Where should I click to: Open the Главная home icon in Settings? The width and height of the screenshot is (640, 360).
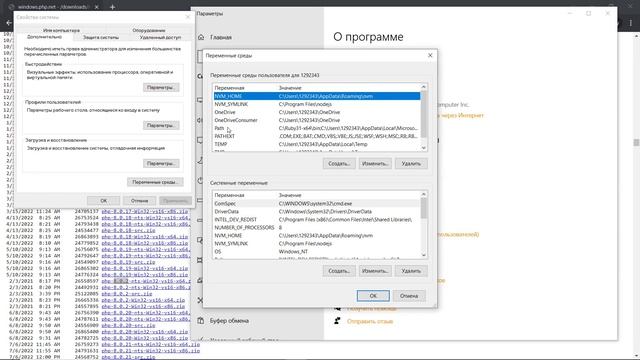click(201, 37)
